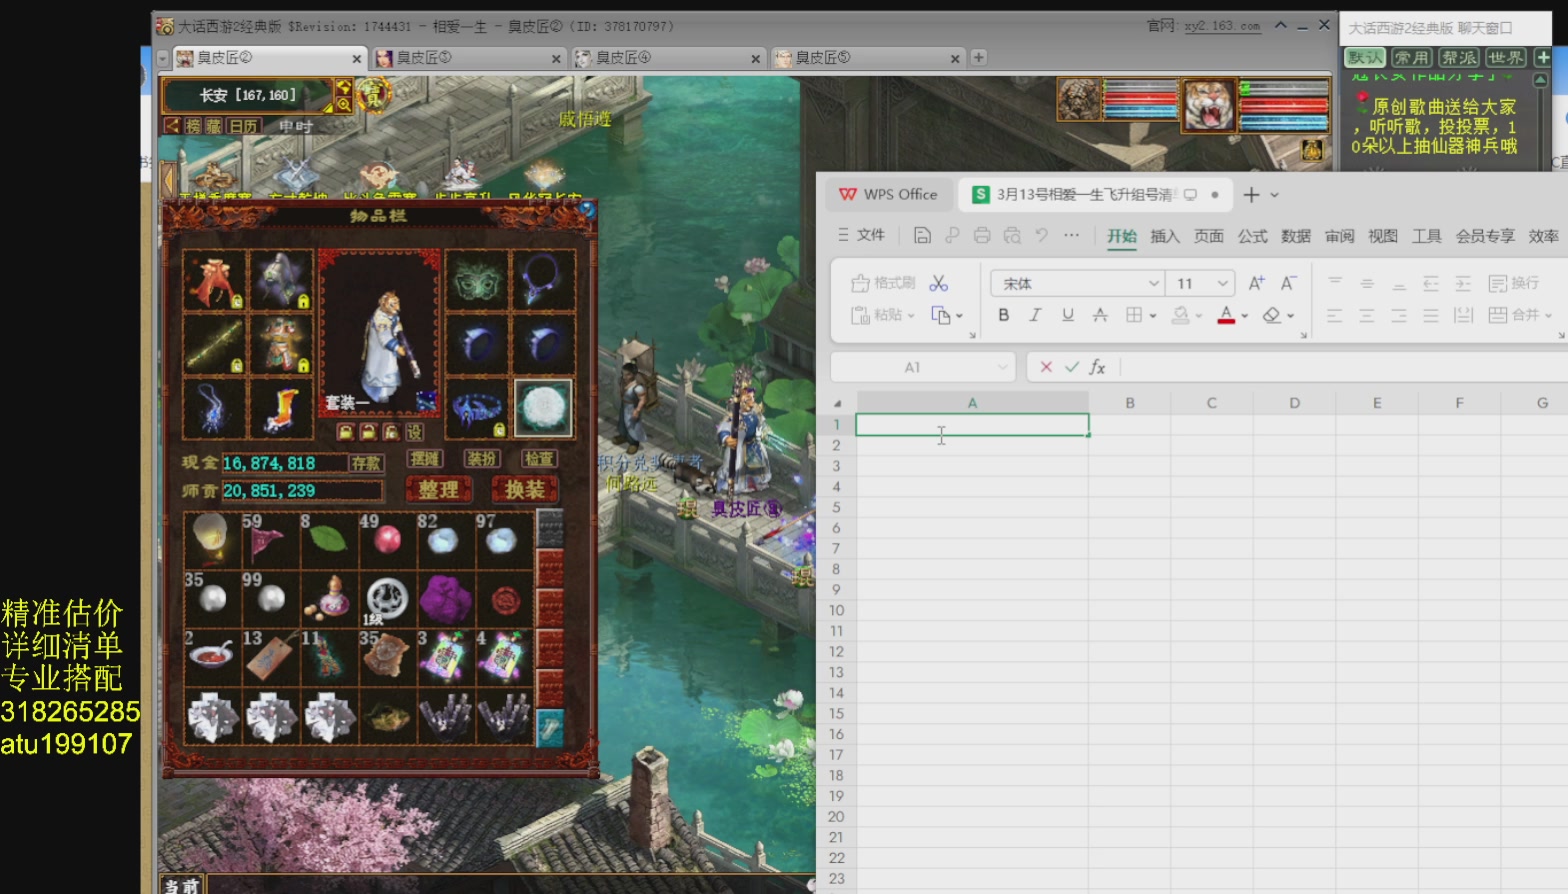Expand the copy dropdown arrow
1568x894 pixels.
[x=959, y=316]
